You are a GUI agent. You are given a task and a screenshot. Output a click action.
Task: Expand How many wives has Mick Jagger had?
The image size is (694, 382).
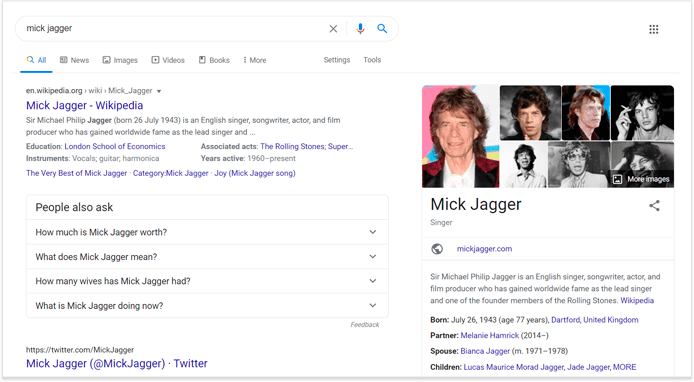point(207,281)
